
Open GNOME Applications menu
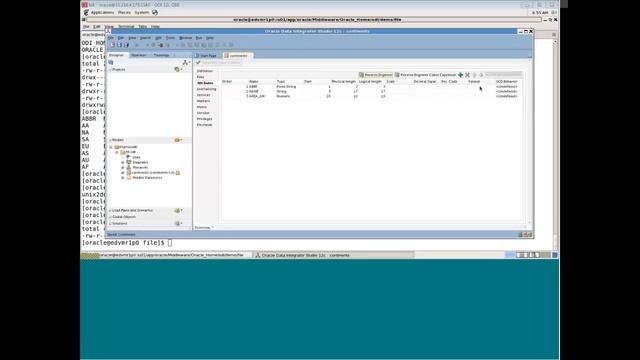click(x=102, y=13)
